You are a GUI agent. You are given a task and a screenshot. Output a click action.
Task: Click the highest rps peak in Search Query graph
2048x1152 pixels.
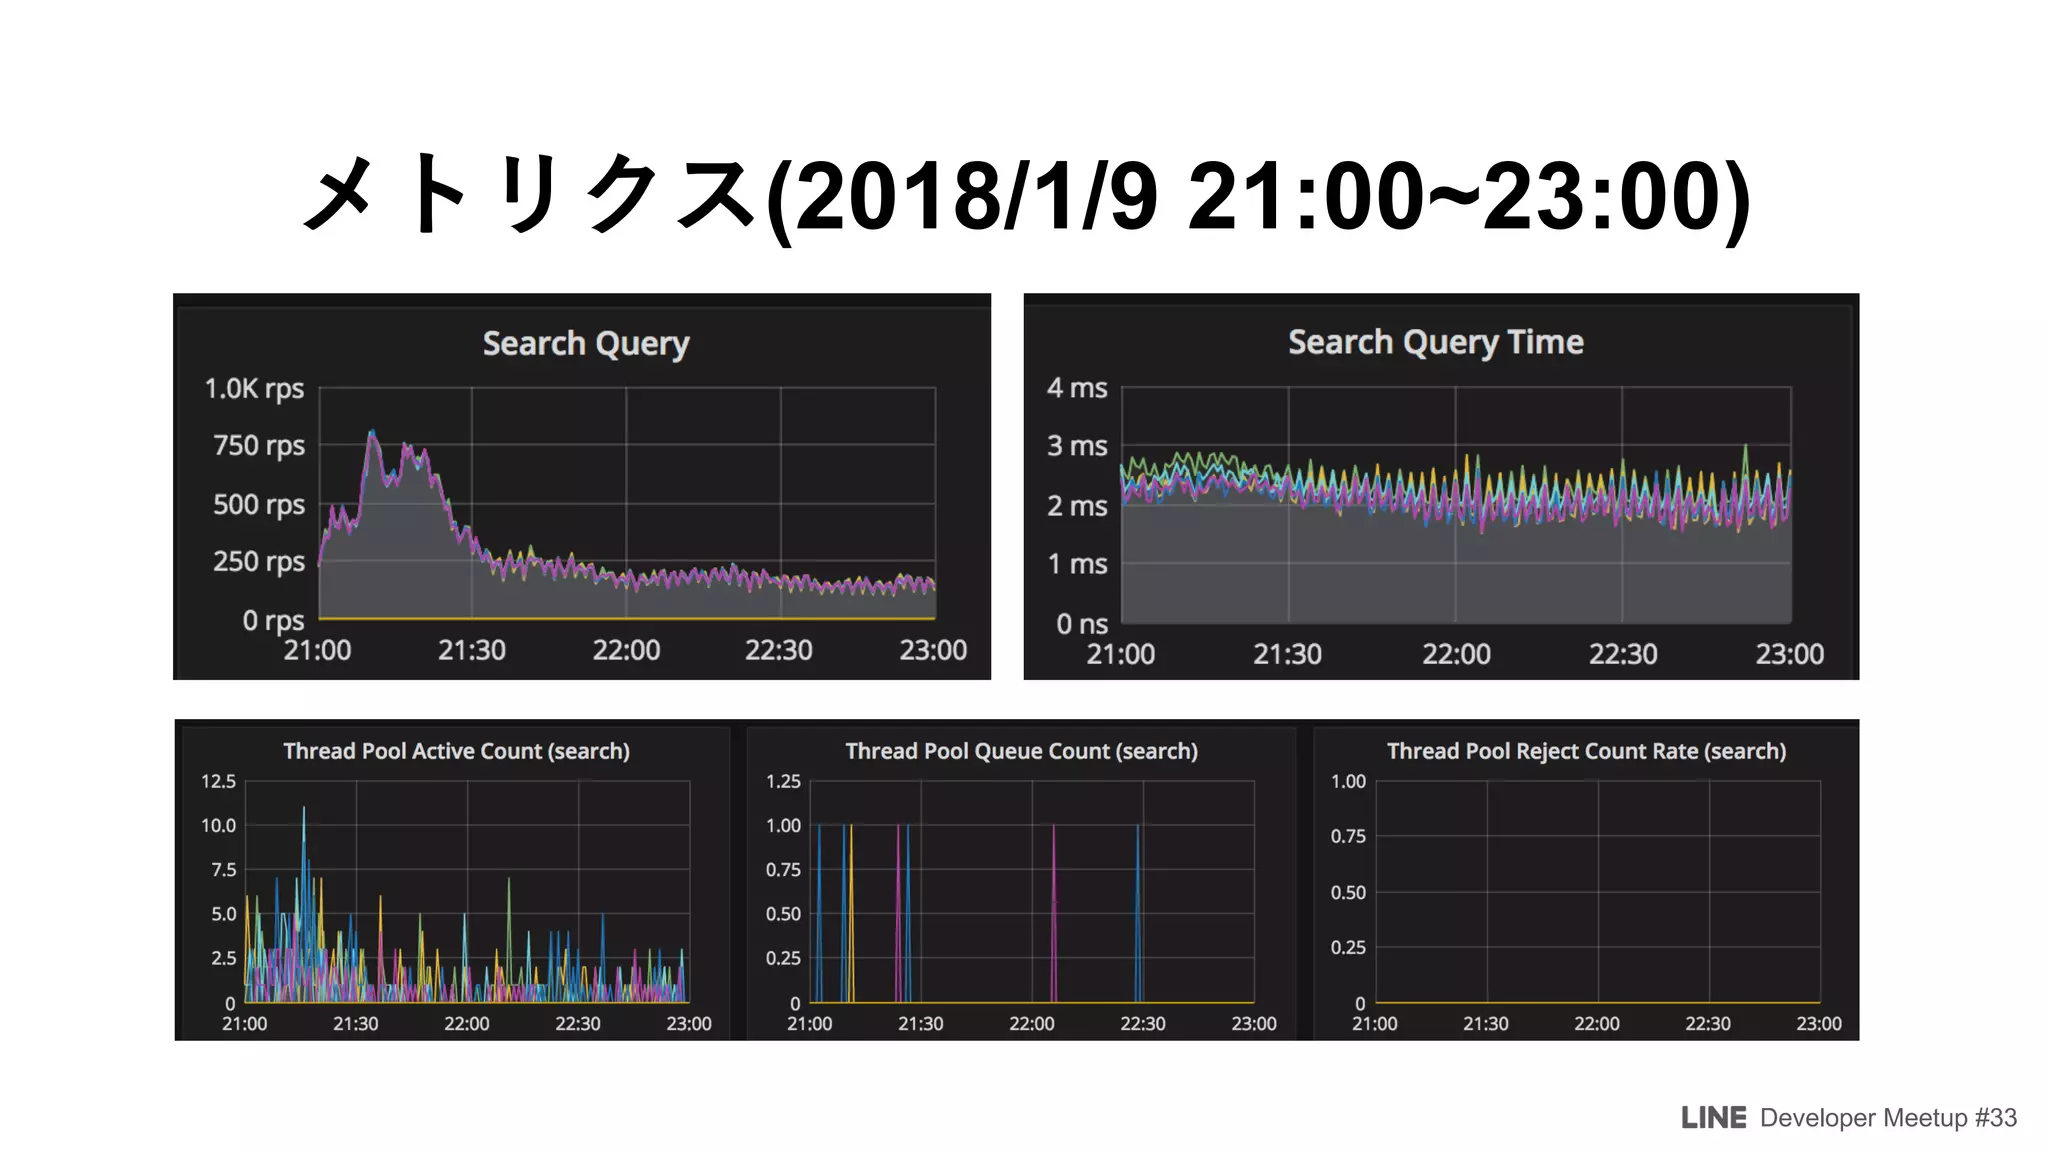coord(373,433)
